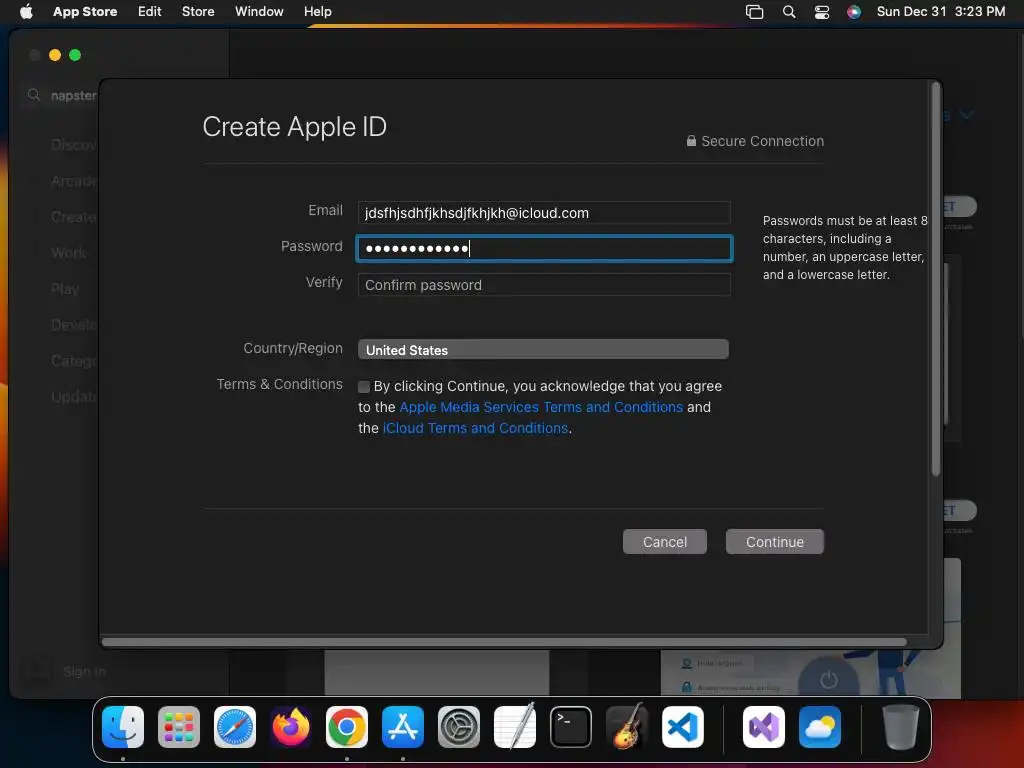The height and width of the screenshot is (768, 1024).
Task: Open Finder from the dock
Action: (x=123, y=727)
